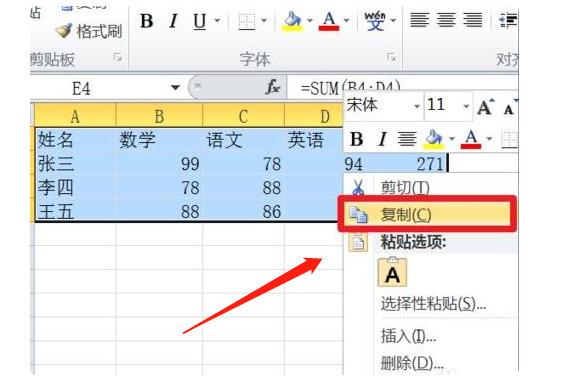This screenshot has height=387, width=574.
Task: Click the center alignment icon in ribbon
Action: pos(446,20)
